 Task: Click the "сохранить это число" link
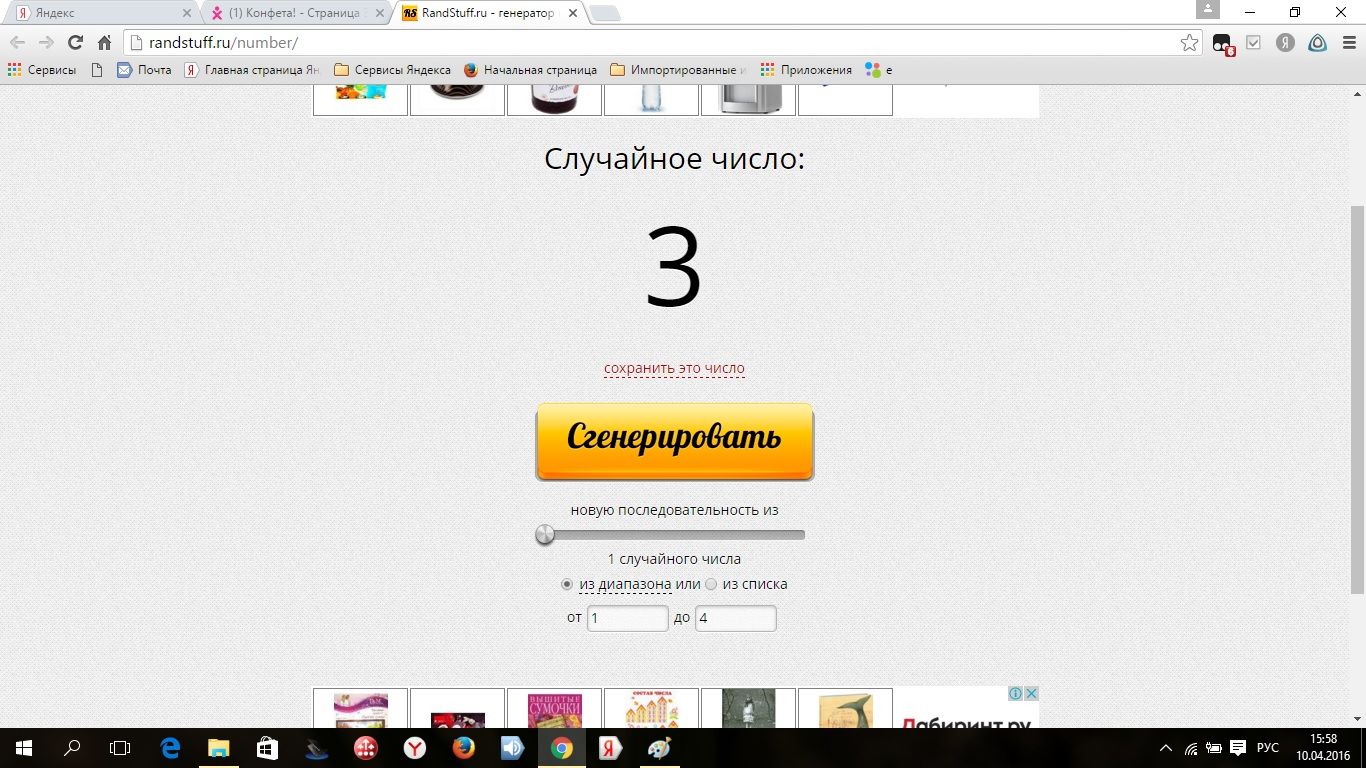pyautogui.click(x=674, y=368)
